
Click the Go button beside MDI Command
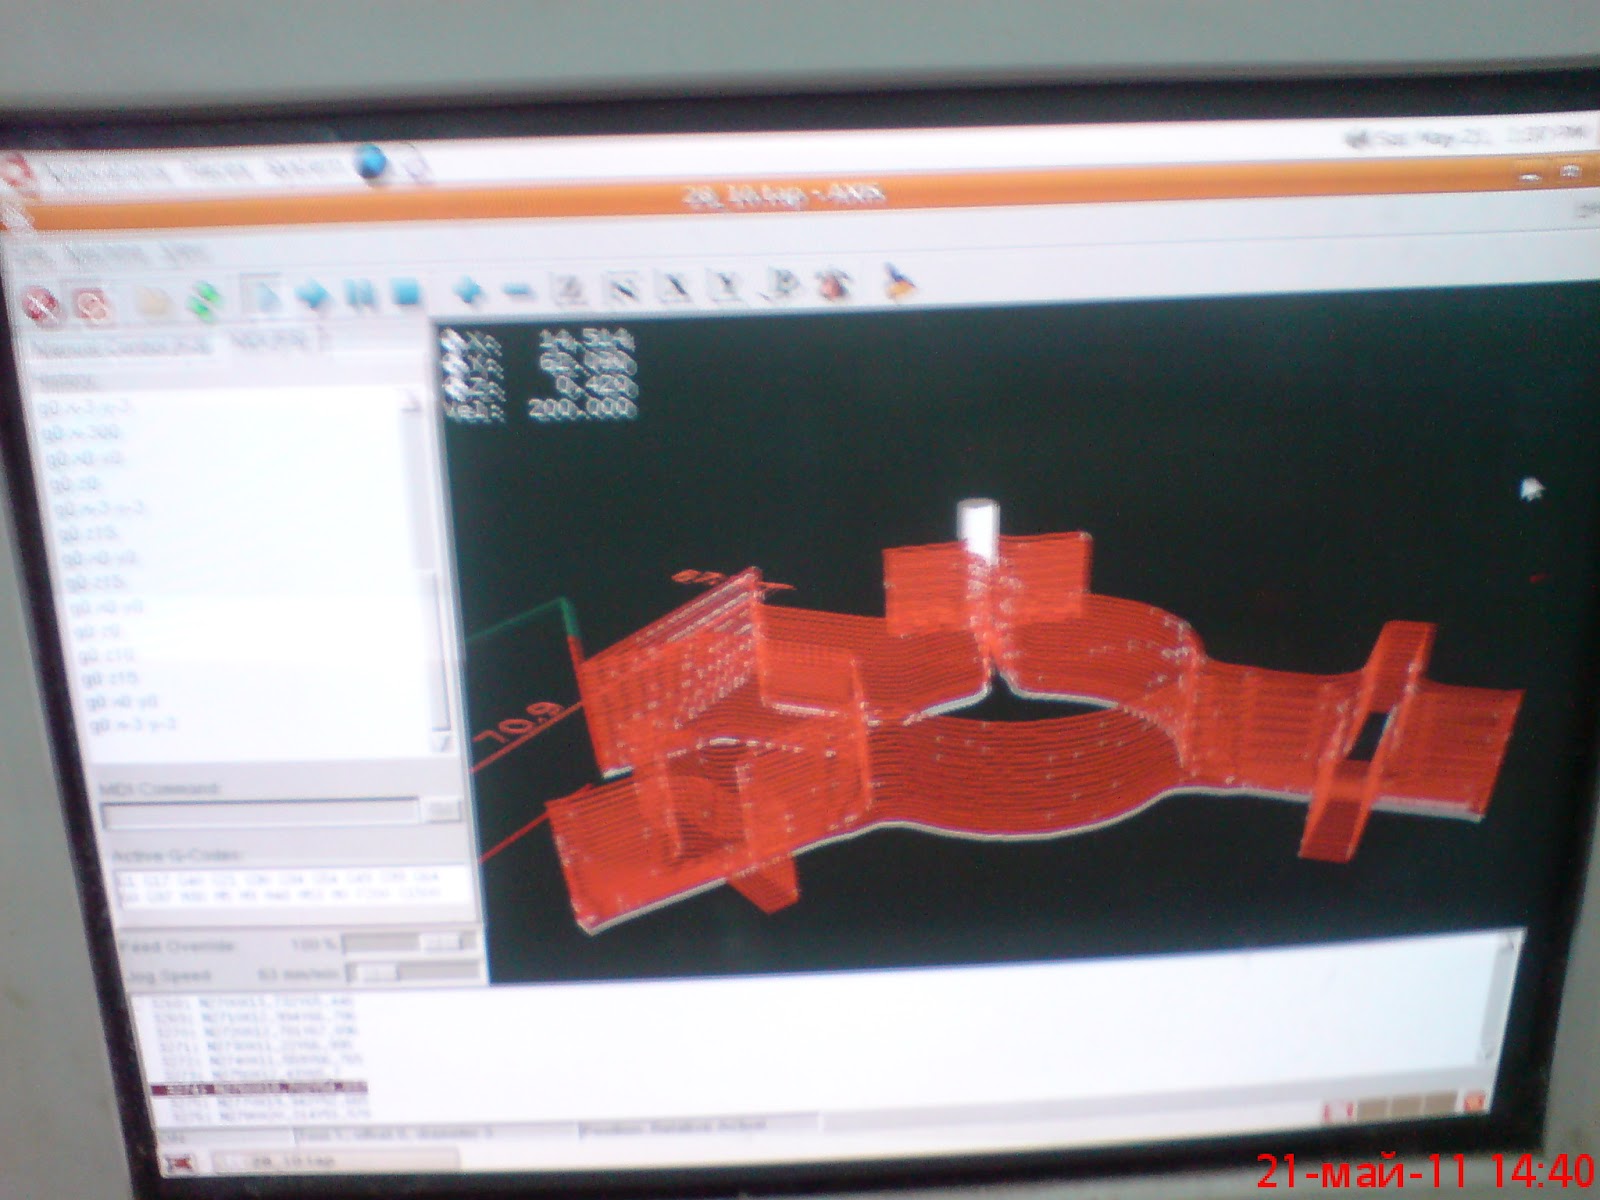click(x=442, y=811)
